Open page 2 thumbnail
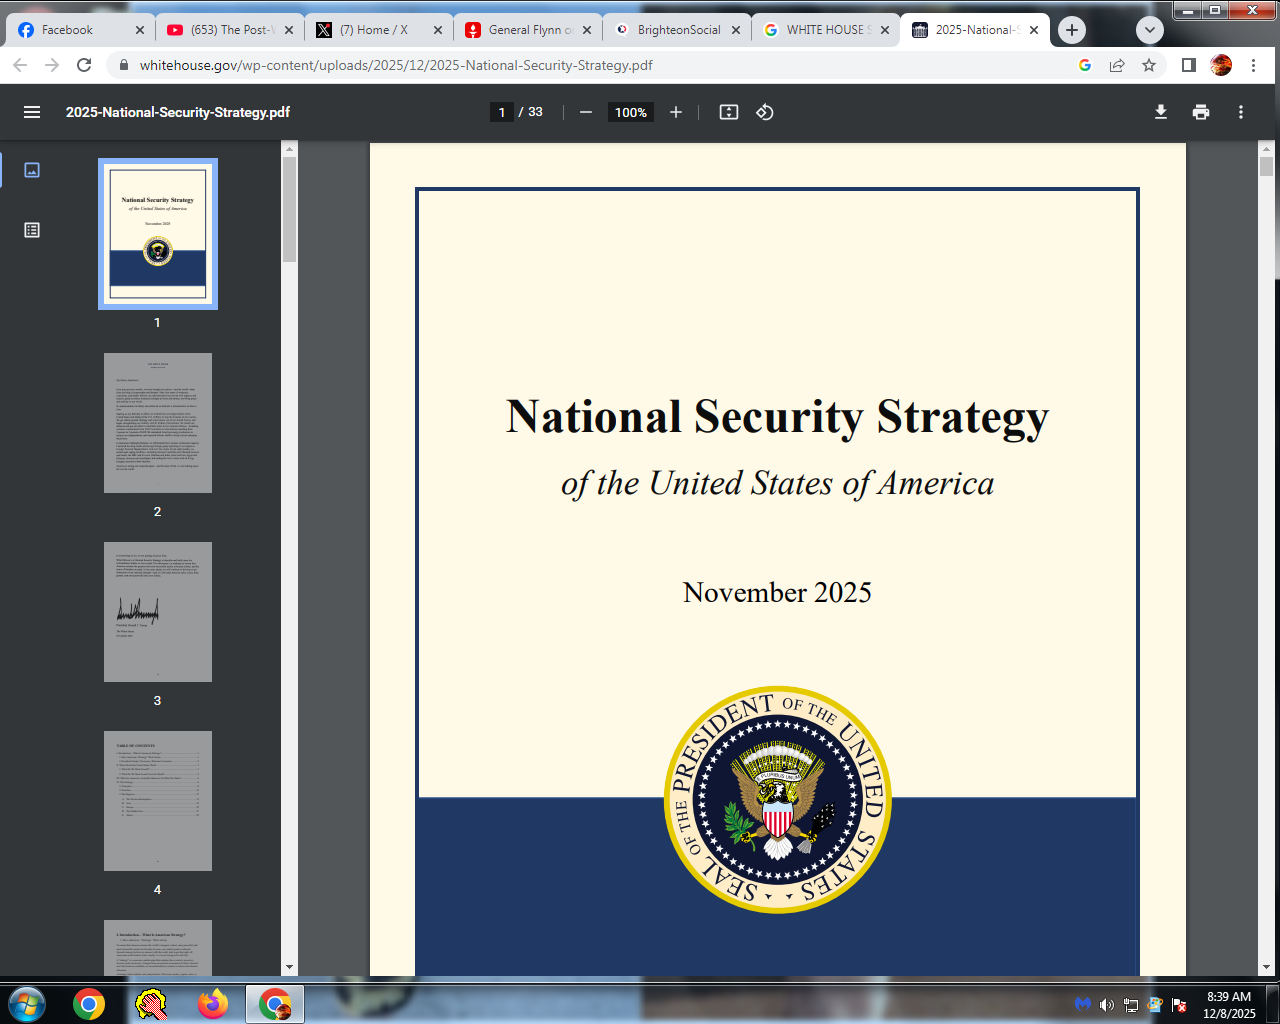 click(158, 422)
